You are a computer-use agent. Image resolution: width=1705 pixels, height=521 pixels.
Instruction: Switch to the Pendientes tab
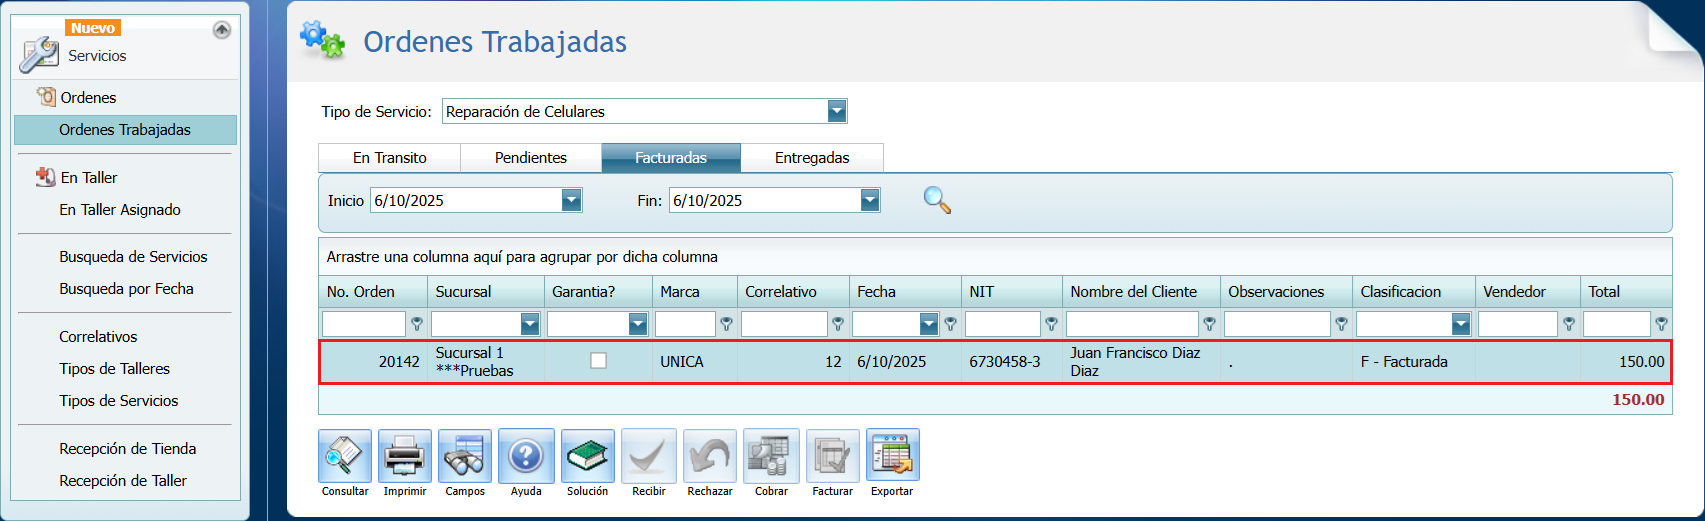click(x=531, y=158)
